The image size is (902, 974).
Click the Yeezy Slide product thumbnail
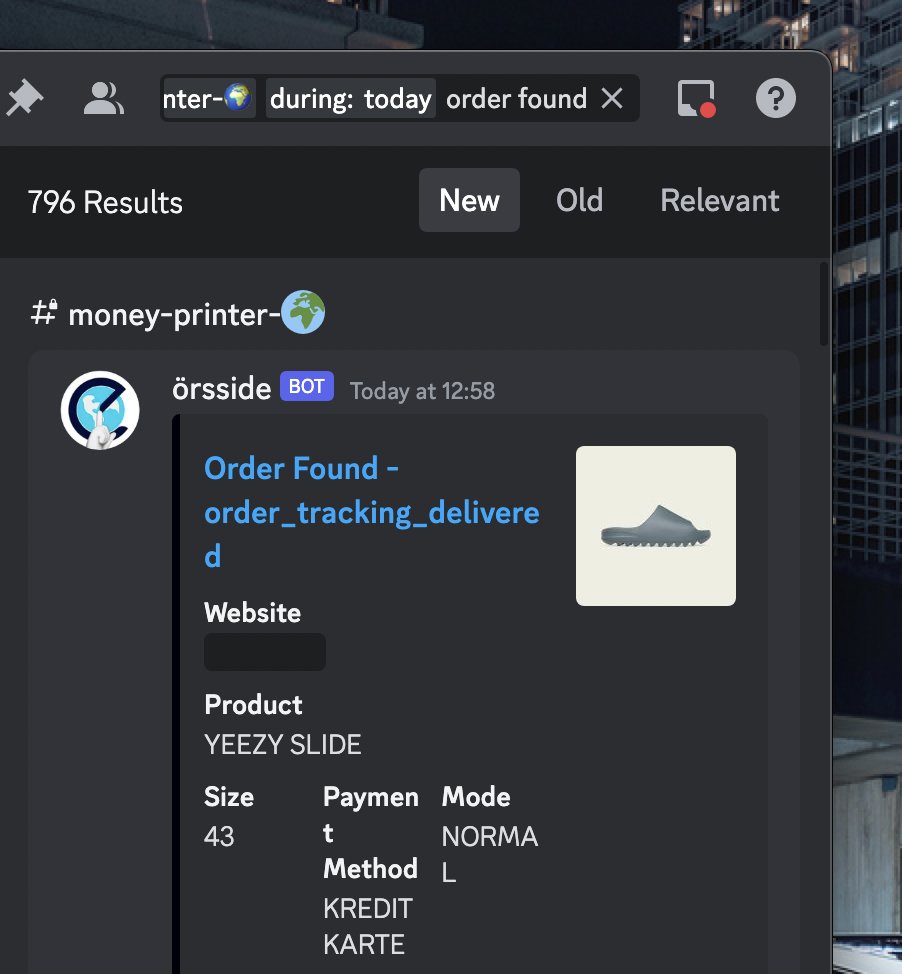pos(655,525)
